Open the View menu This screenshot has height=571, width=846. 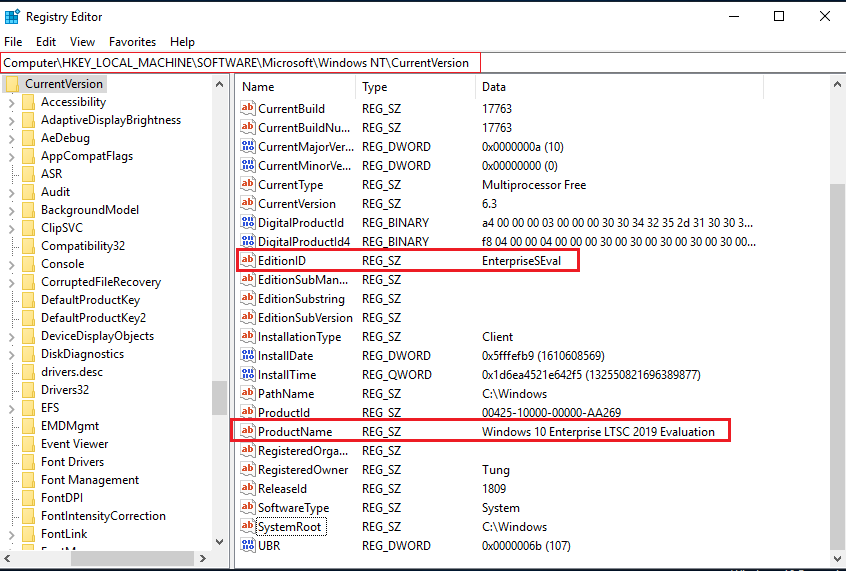click(x=82, y=42)
